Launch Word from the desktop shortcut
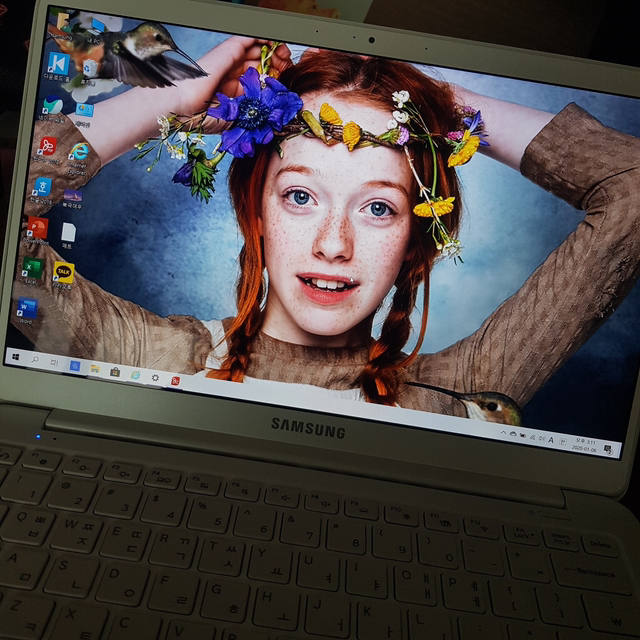Screen dimensions: 640x640 27,308
